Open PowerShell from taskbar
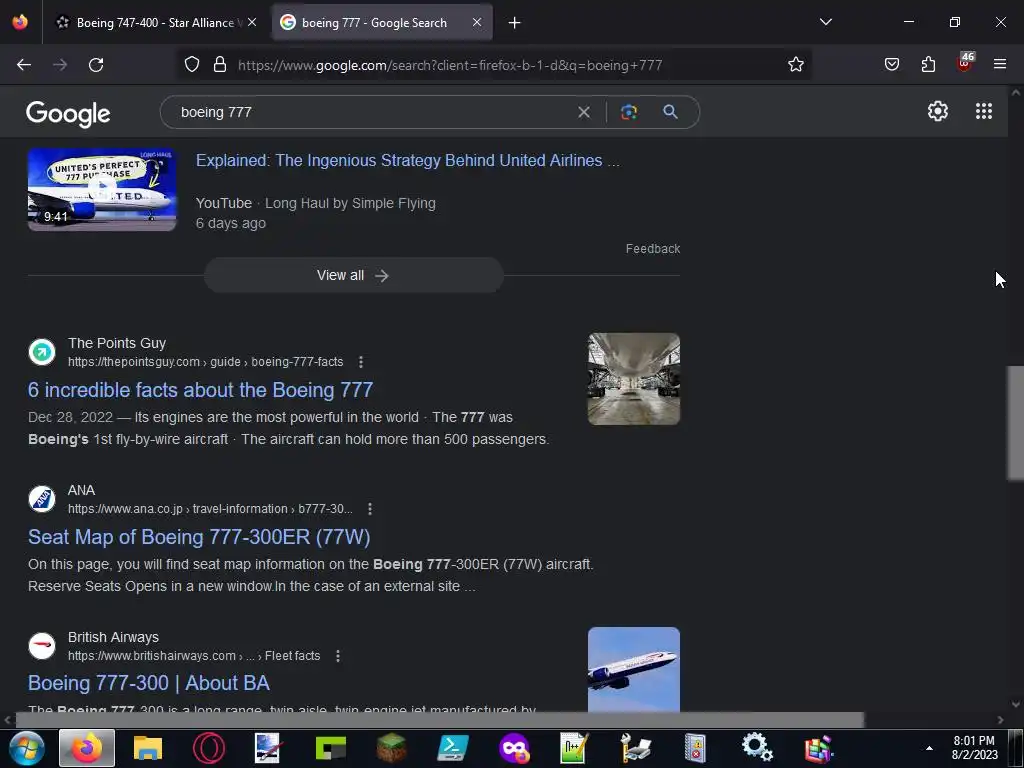The image size is (1024, 768). click(453, 748)
